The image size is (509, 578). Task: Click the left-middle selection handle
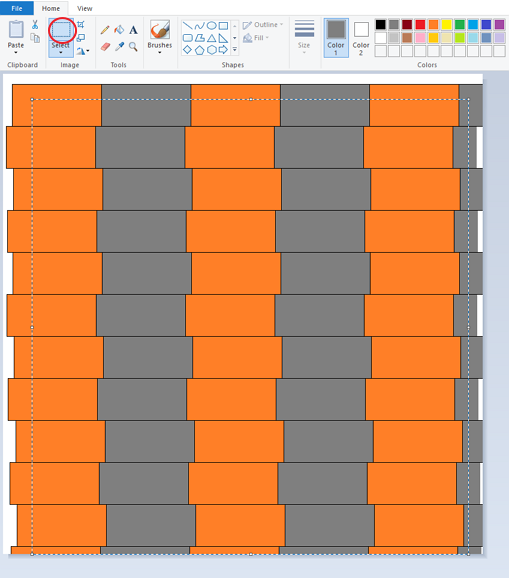point(32,327)
